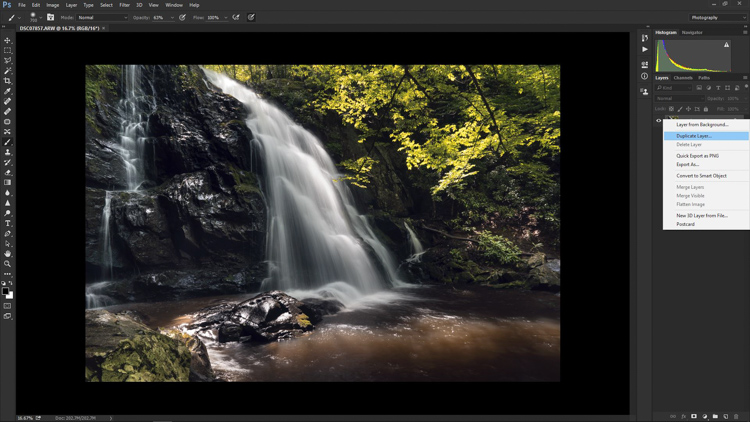This screenshot has width=750, height=422.
Task: Open the Actions panel play icon
Action: (x=645, y=49)
